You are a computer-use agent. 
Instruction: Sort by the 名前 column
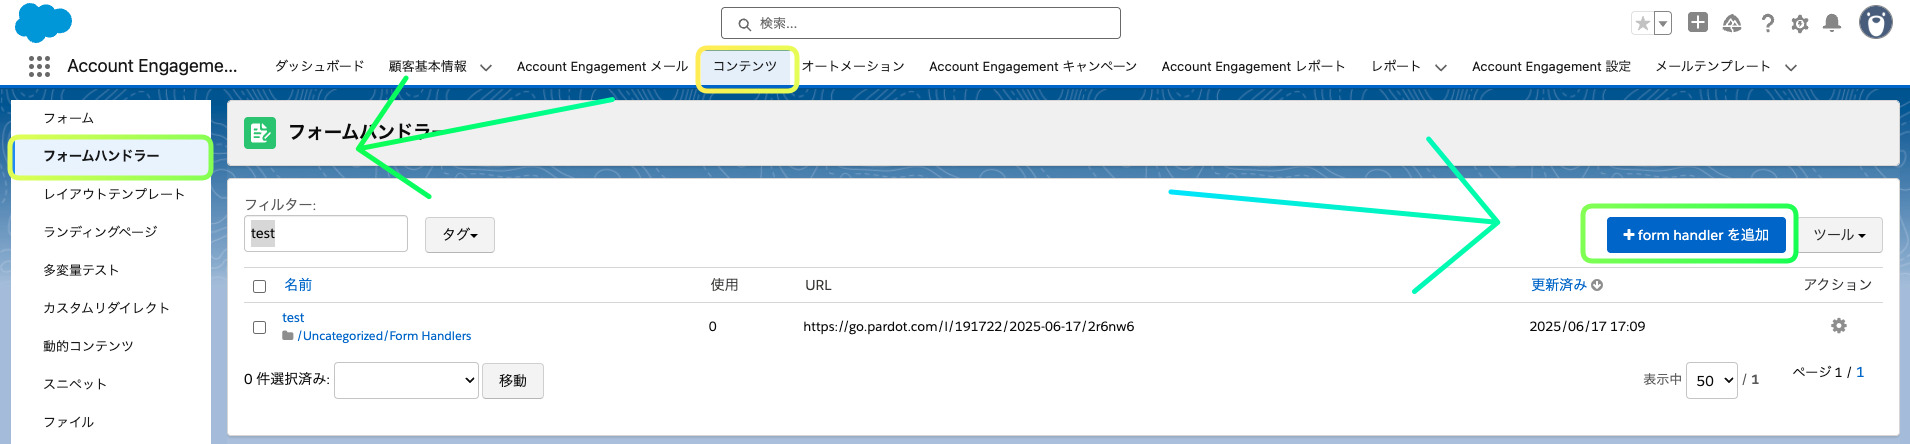click(298, 285)
